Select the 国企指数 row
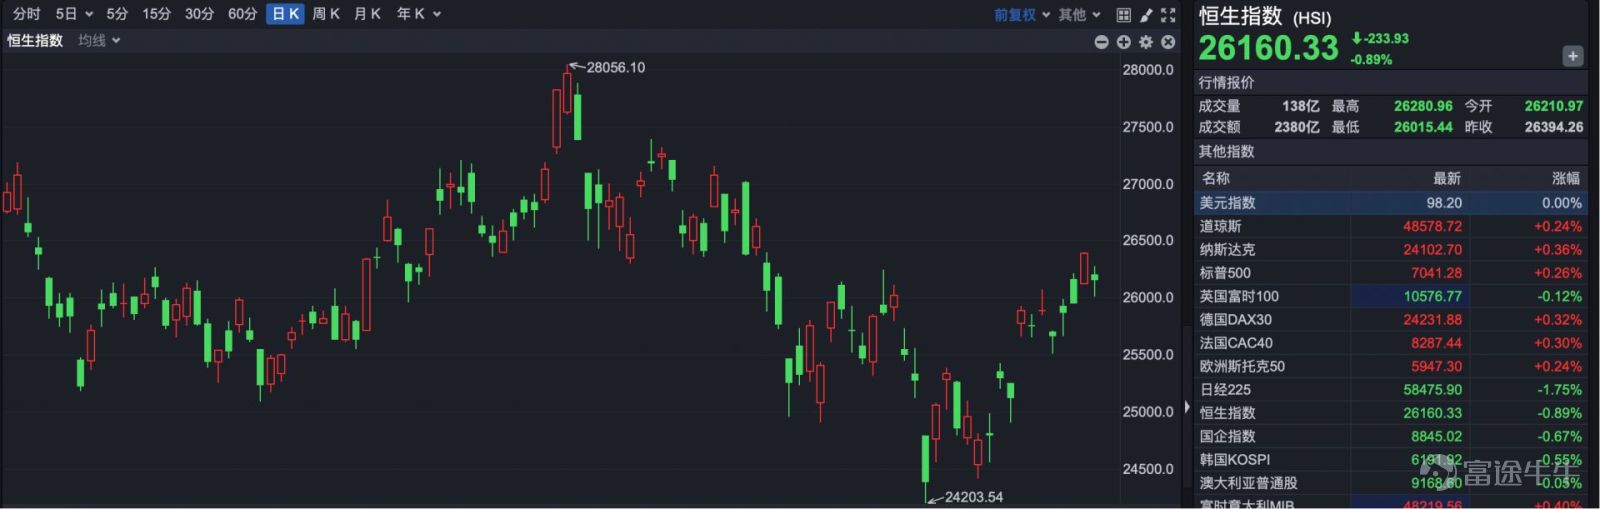The image size is (1600, 509). (x=1391, y=436)
